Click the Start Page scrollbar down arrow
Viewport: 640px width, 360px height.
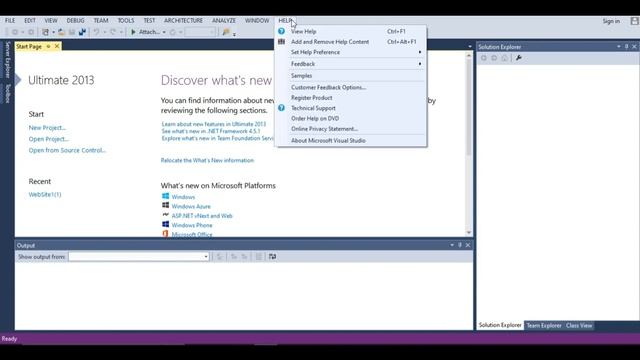[469, 232]
